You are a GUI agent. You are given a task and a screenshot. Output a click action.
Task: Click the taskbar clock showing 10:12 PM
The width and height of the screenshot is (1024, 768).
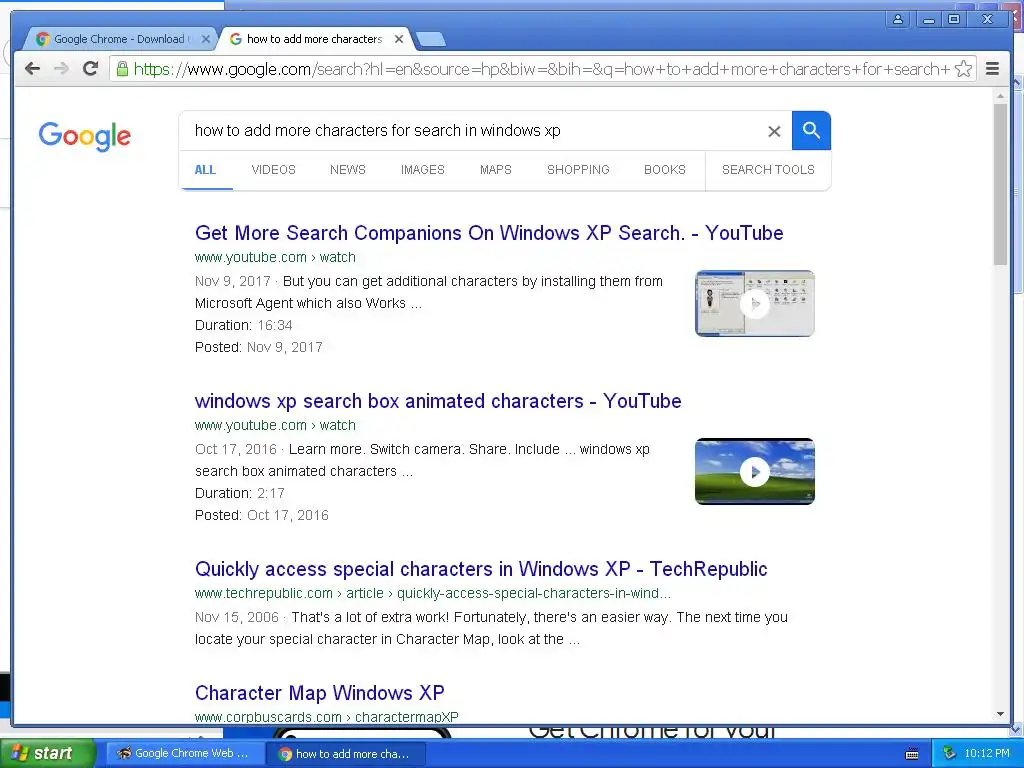tap(986, 753)
